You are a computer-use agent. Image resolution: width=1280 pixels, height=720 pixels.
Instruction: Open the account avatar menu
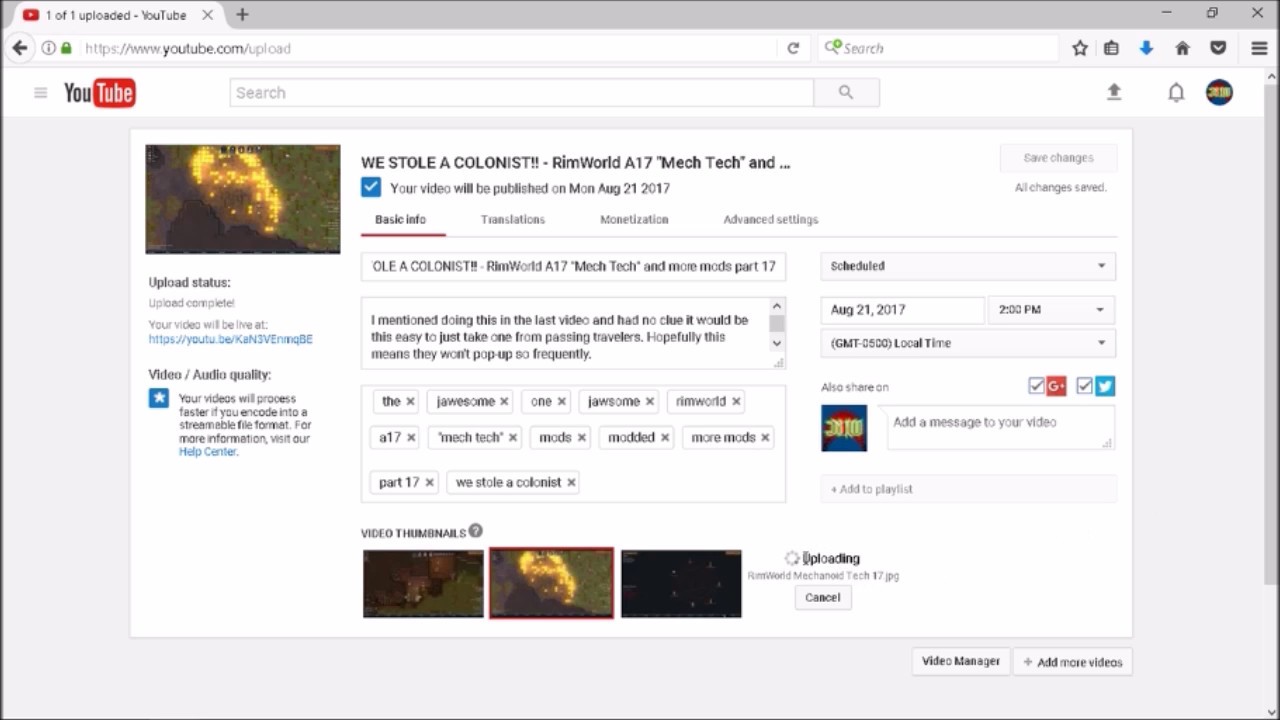pos(1219,93)
